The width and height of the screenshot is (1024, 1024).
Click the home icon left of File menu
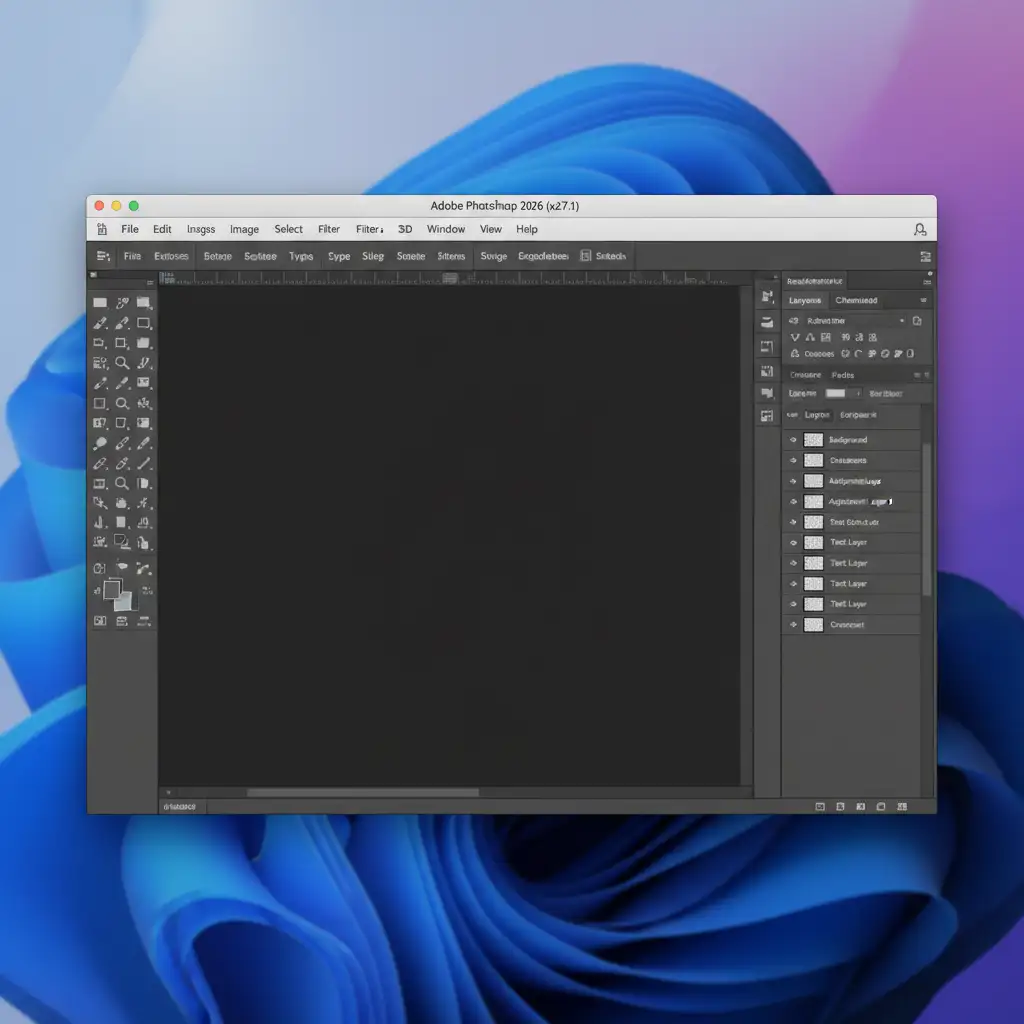pyautogui.click(x=102, y=230)
